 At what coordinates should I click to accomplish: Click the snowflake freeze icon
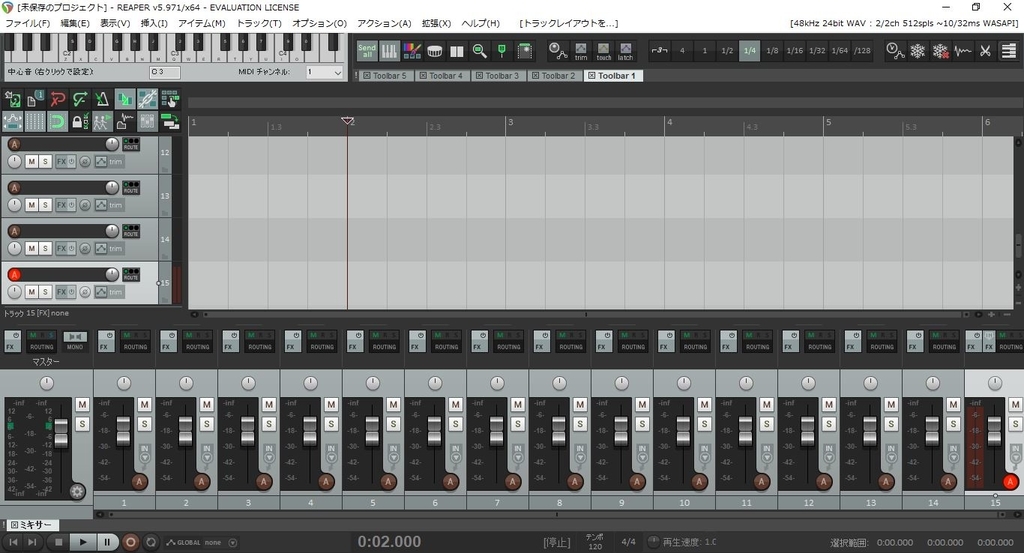tap(918, 50)
